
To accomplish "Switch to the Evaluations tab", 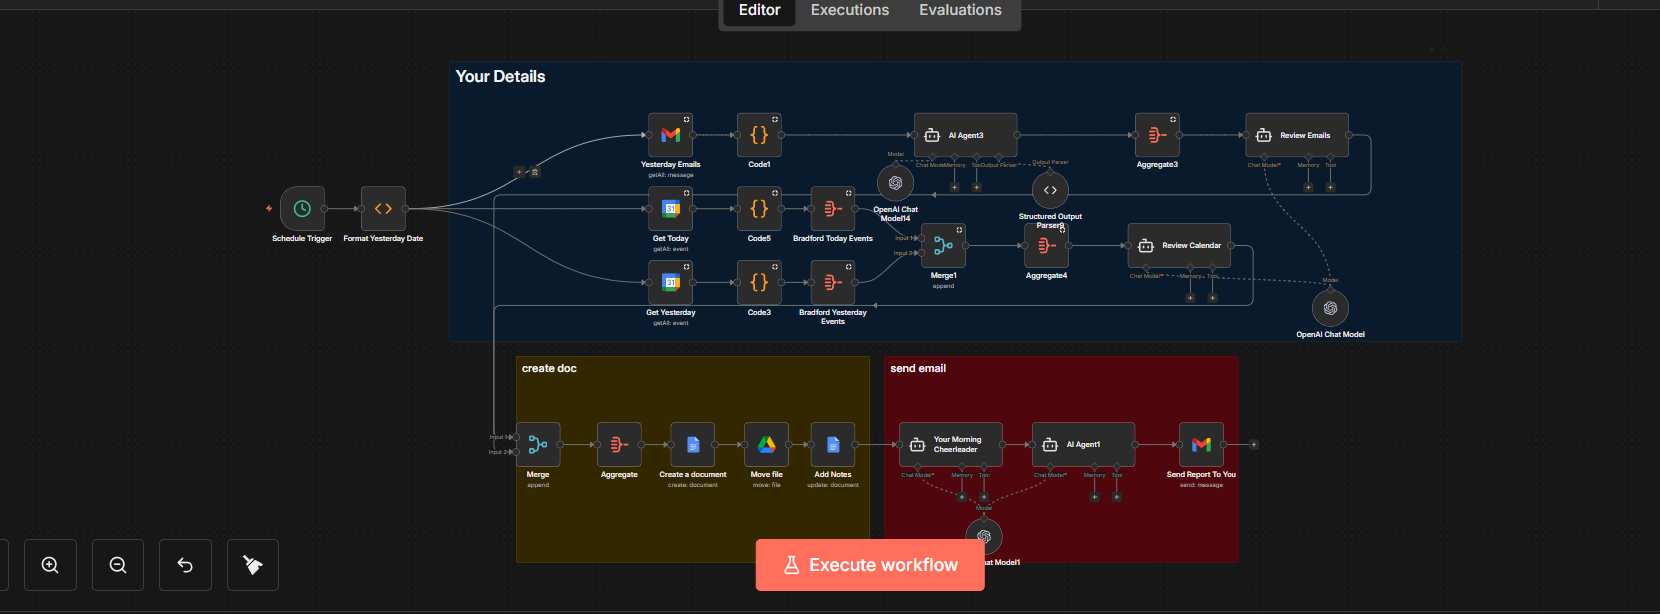I will [960, 10].
